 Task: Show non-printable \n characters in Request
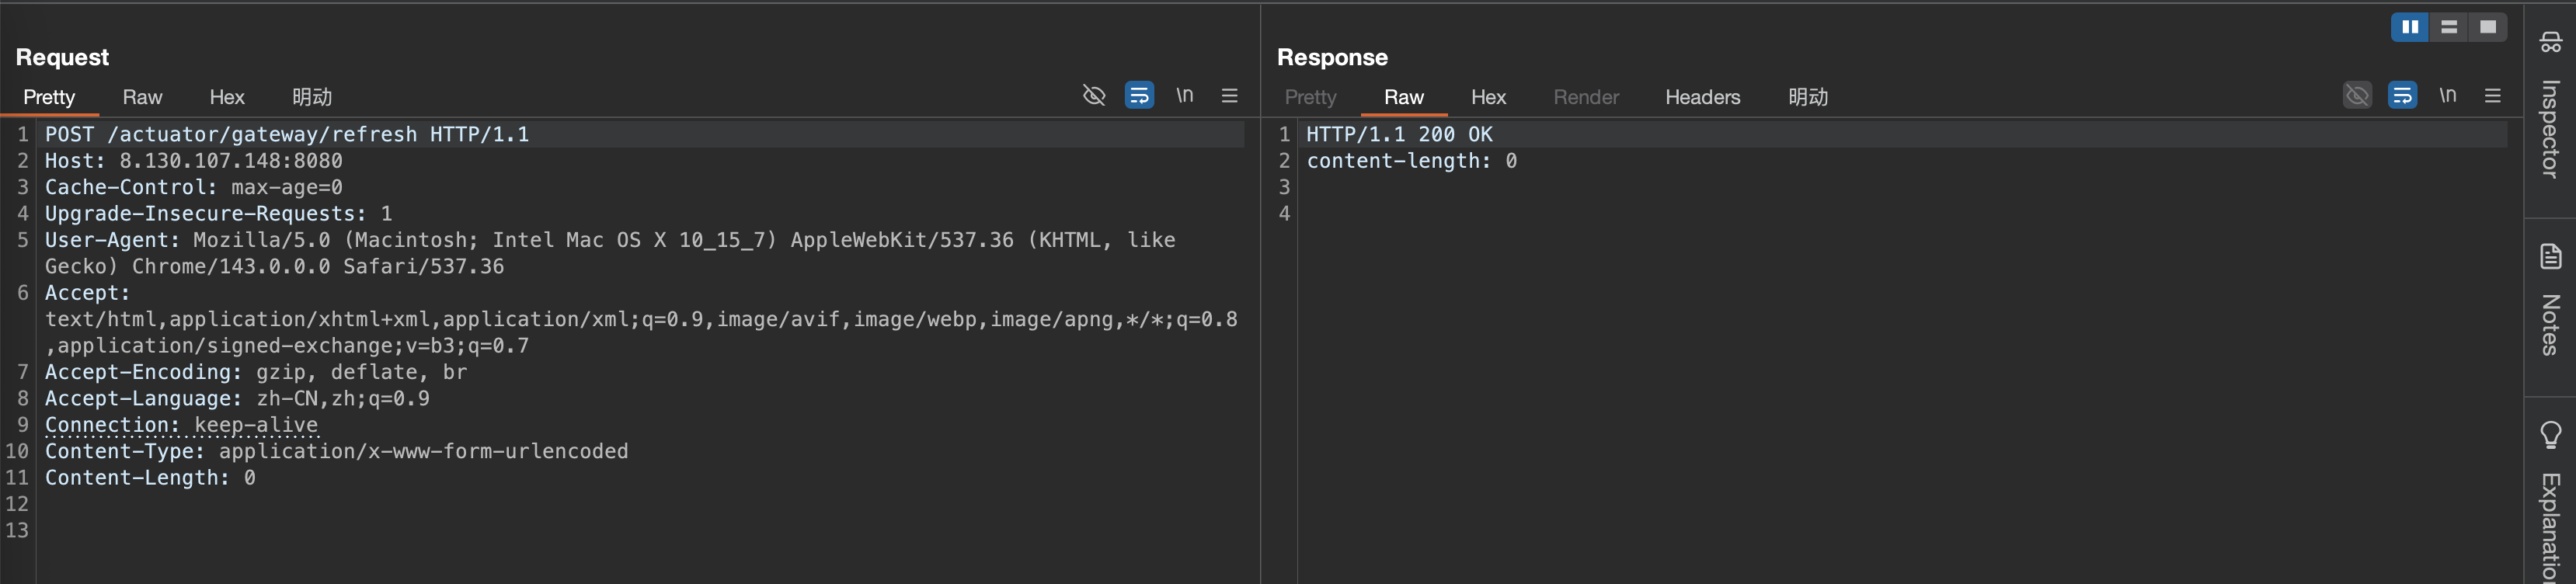[1185, 96]
